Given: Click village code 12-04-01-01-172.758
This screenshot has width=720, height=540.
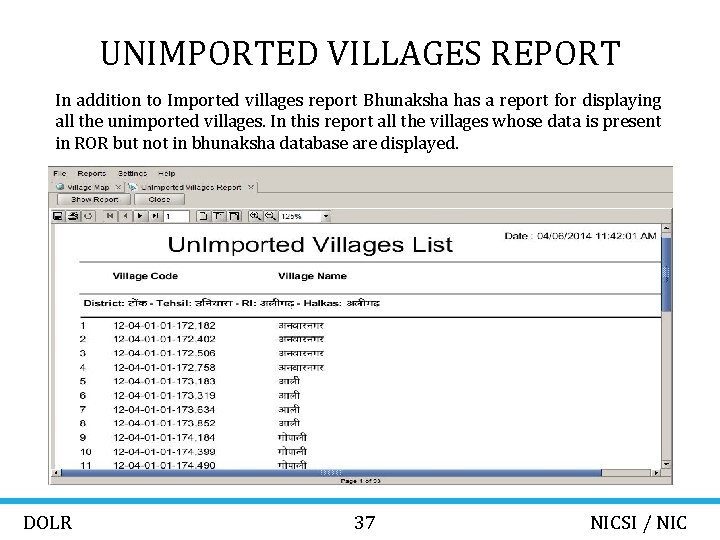Looking at the screenshot, I should [x=164, y=368].
